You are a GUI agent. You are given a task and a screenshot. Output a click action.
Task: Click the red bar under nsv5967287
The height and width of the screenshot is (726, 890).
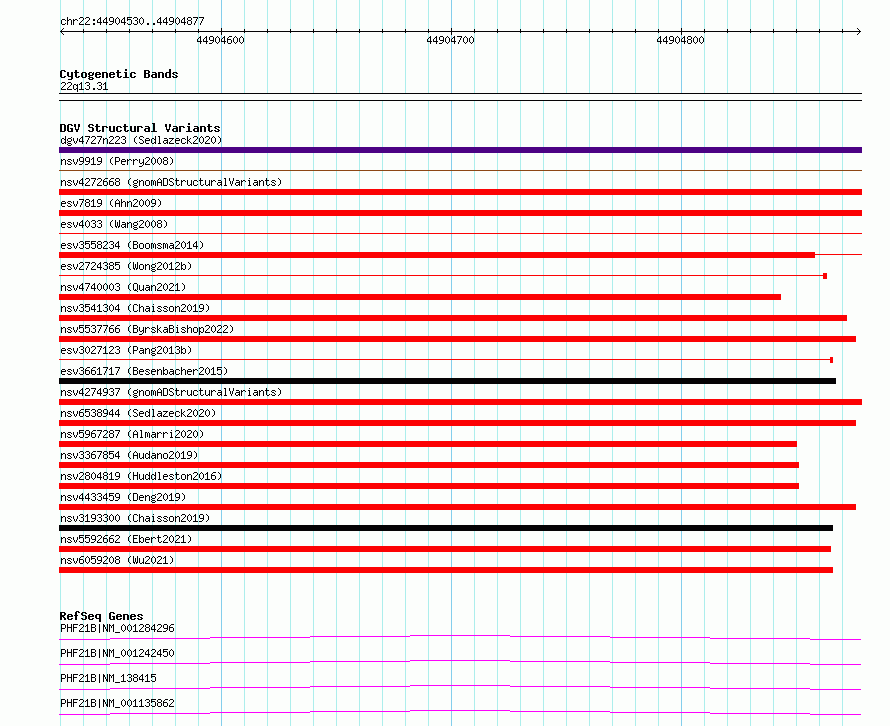pos(428,444)
